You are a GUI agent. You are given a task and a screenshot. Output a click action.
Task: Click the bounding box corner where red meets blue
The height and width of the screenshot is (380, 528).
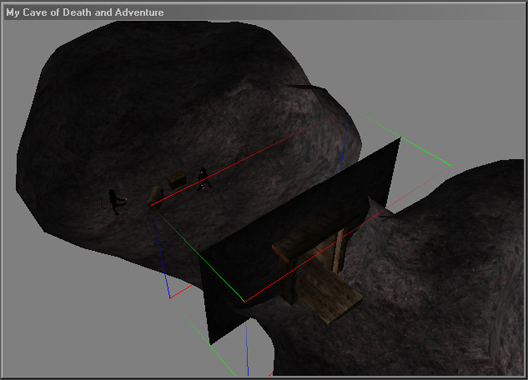pyautogui.click(x=170, y=298)
